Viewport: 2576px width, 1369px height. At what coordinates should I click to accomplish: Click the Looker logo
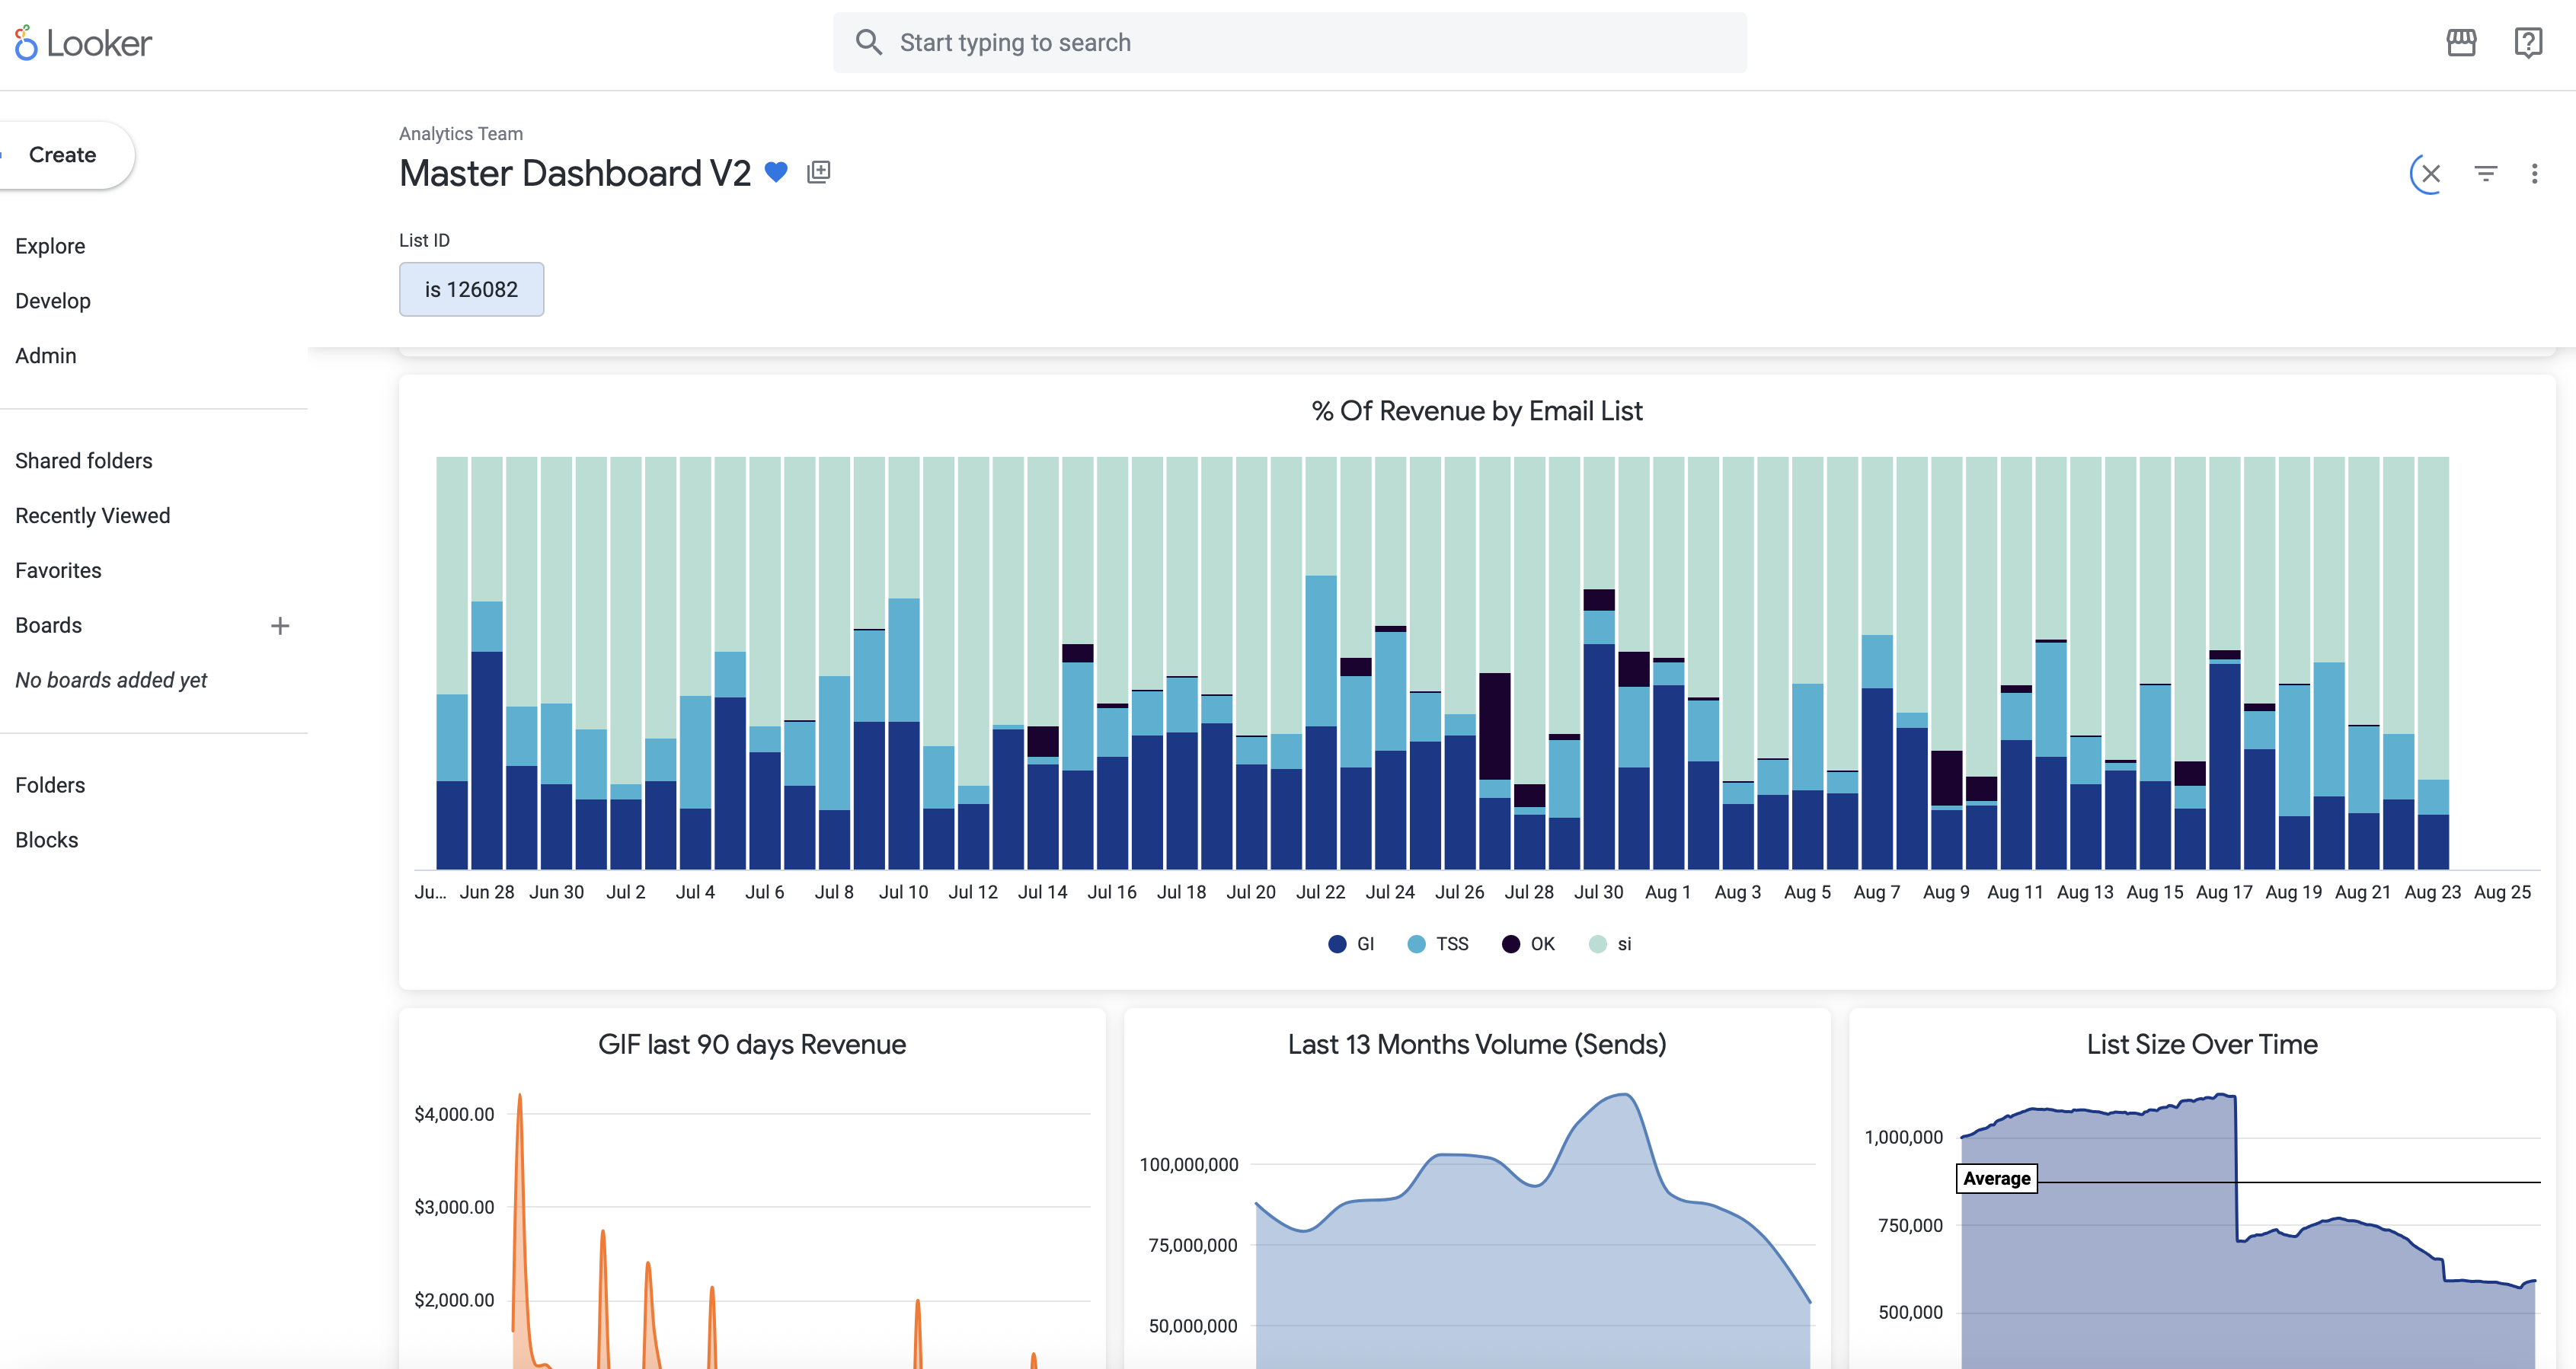82,43
